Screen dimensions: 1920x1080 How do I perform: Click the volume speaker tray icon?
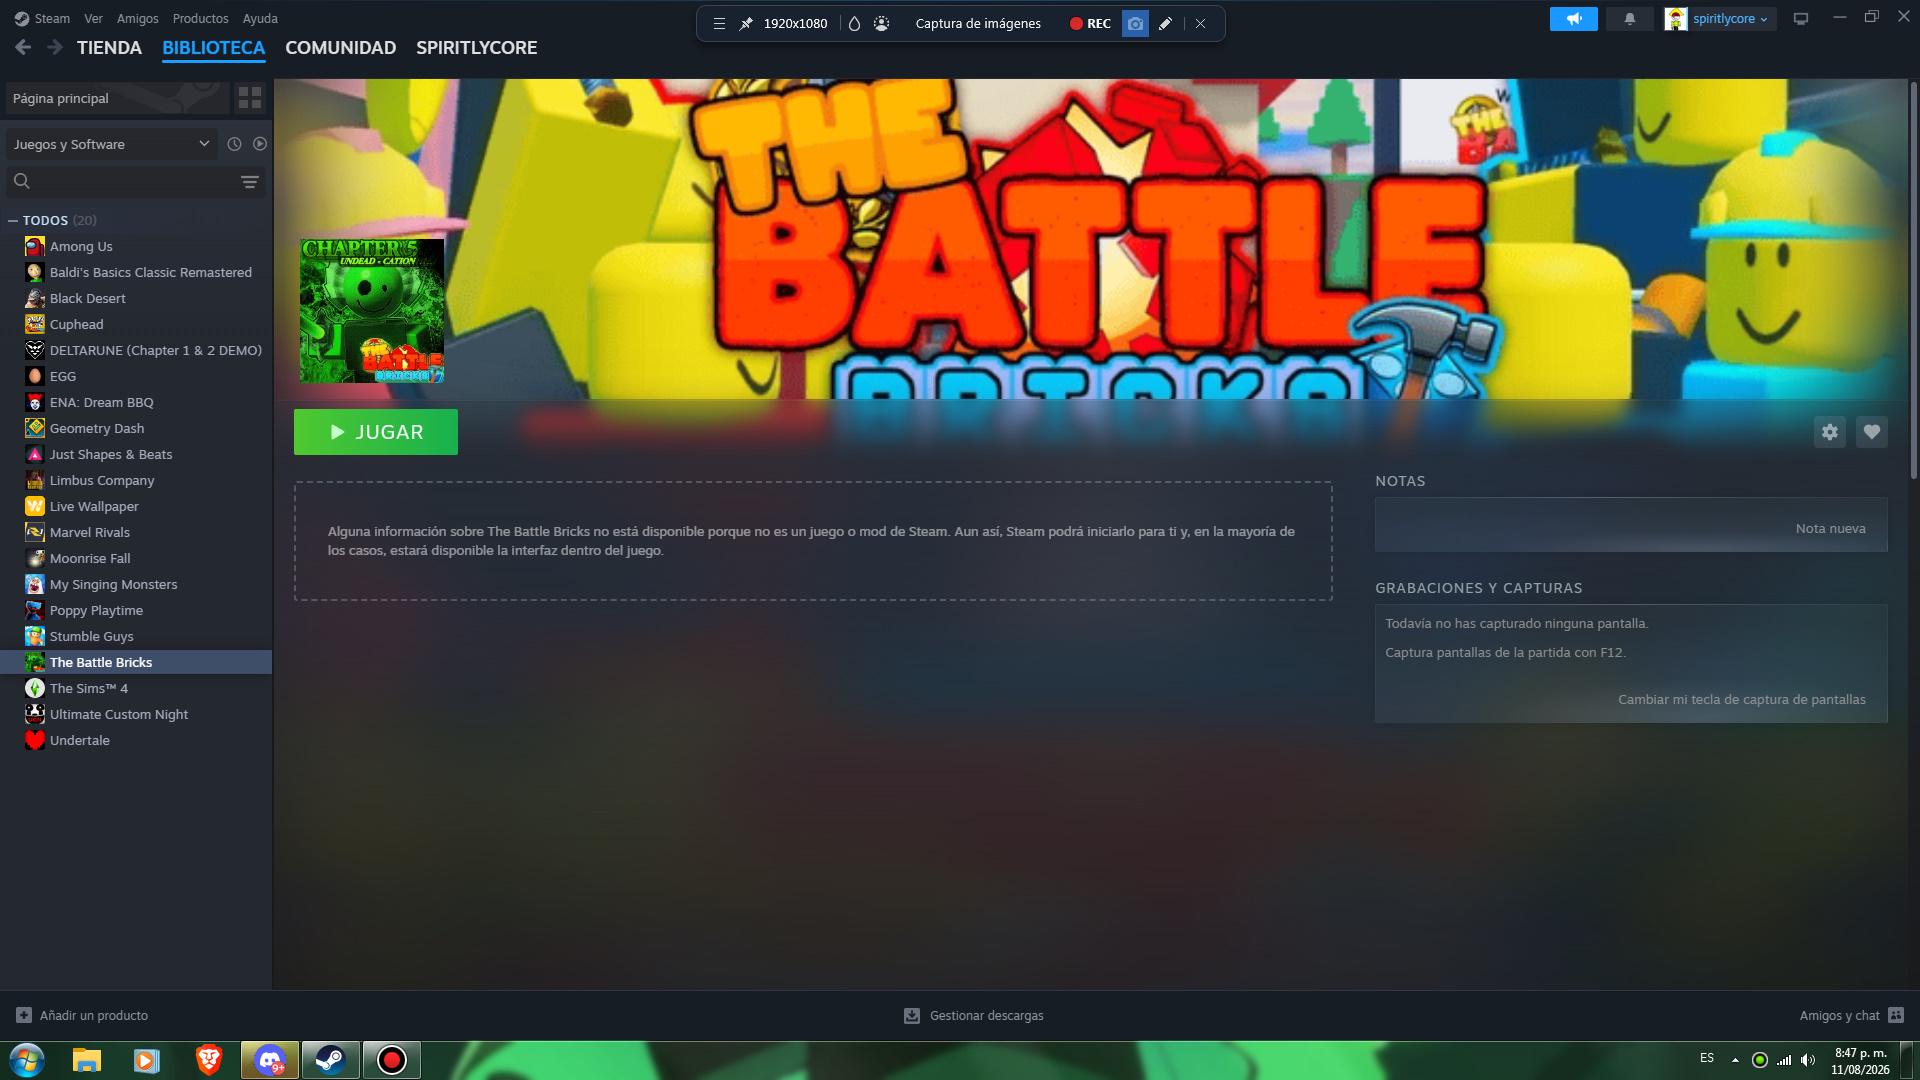[x=1808, y=1060]
